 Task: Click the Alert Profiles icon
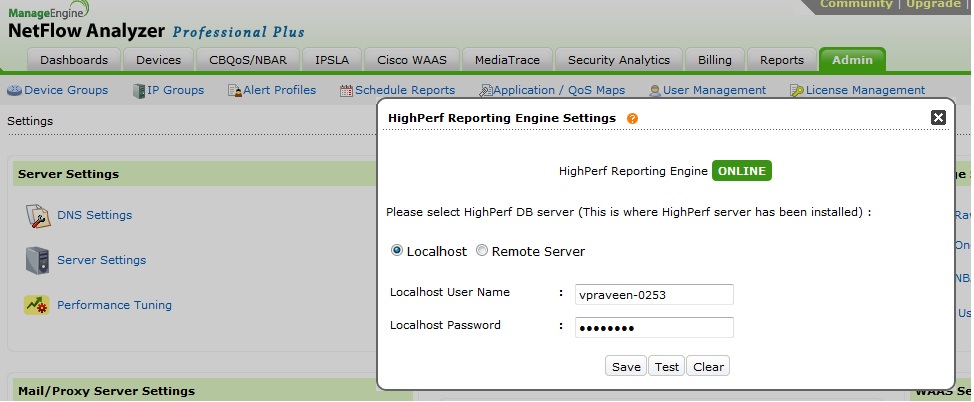click(x=235, y=91)
